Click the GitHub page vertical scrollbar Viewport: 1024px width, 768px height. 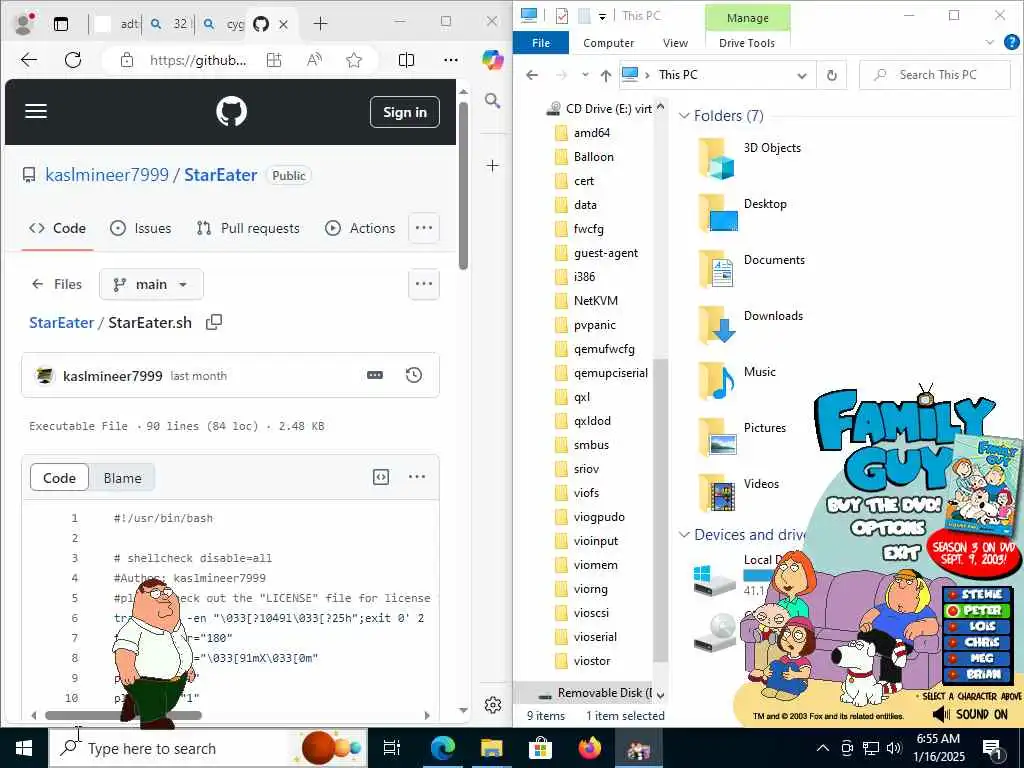pyautogui.click(x=464, y=185)
